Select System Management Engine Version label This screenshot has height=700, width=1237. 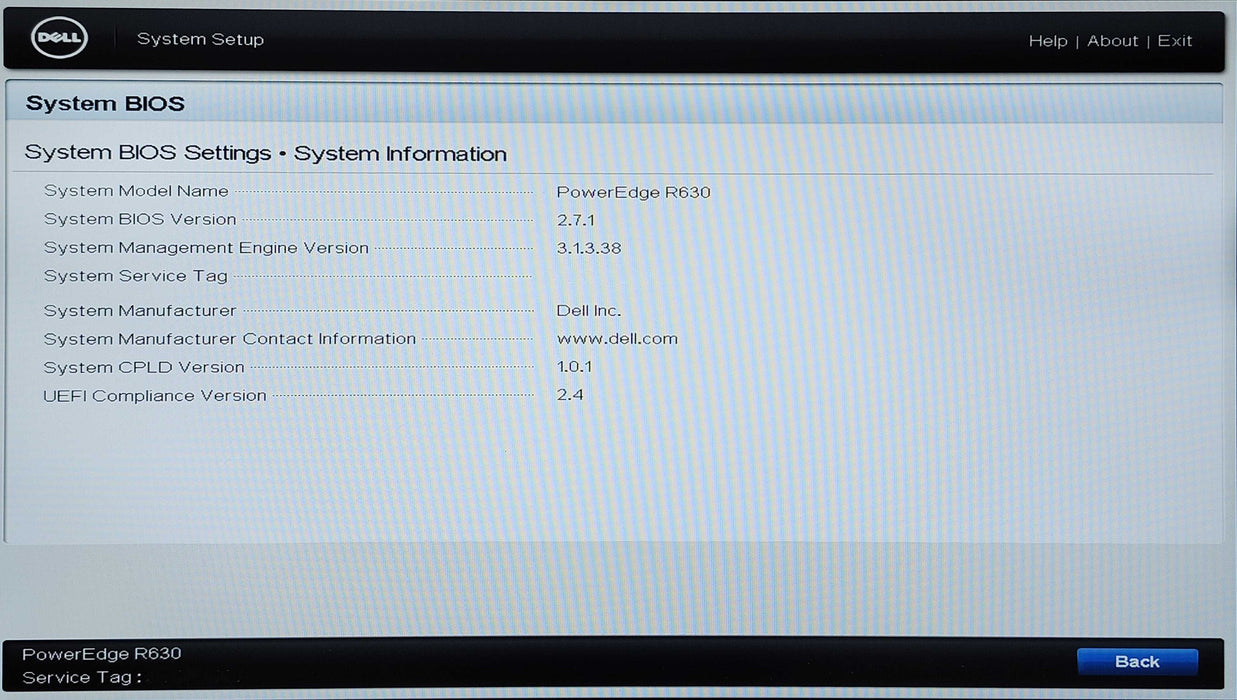click(206, 248)
